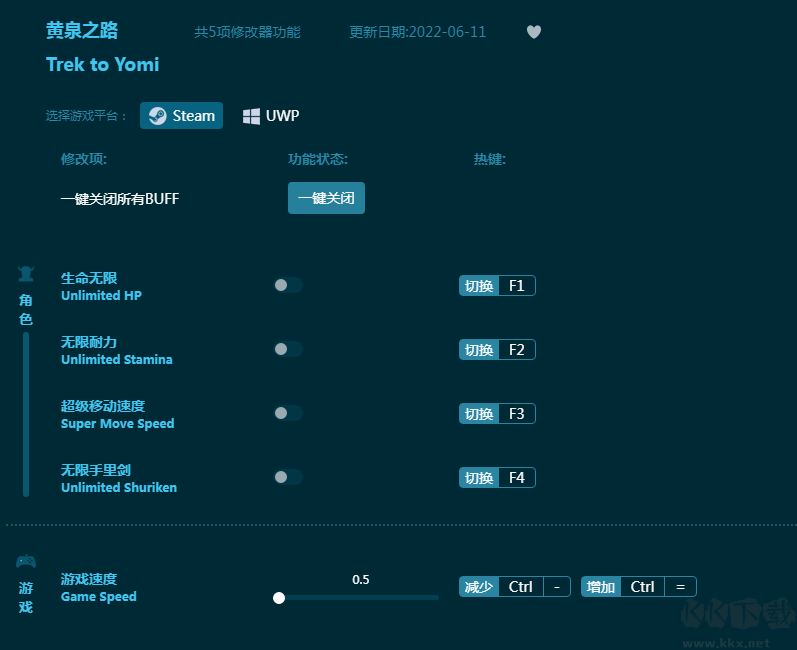
Task: Click the F1 hotkey field
Action: click(x=516, y=286)
